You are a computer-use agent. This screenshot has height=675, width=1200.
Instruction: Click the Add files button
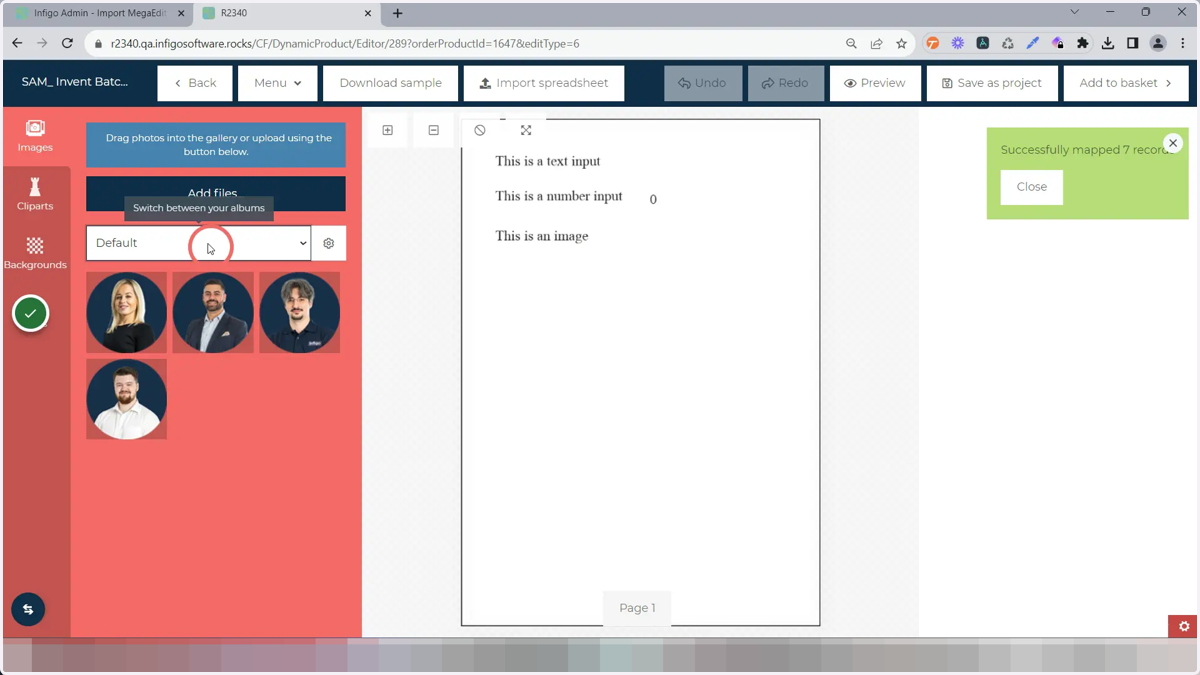216,193
